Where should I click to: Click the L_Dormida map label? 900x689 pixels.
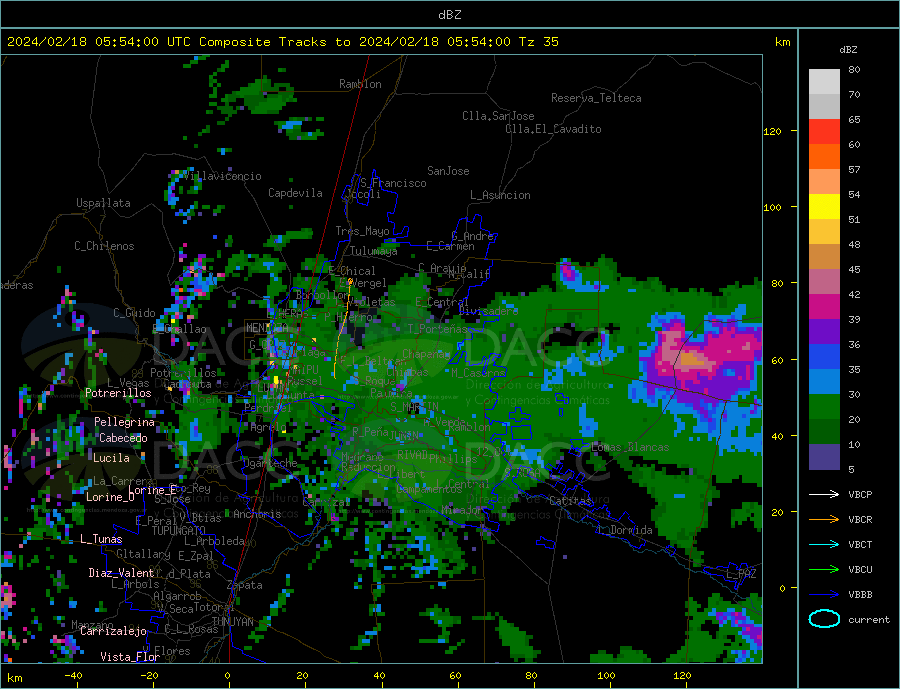(x=626, y=530)
